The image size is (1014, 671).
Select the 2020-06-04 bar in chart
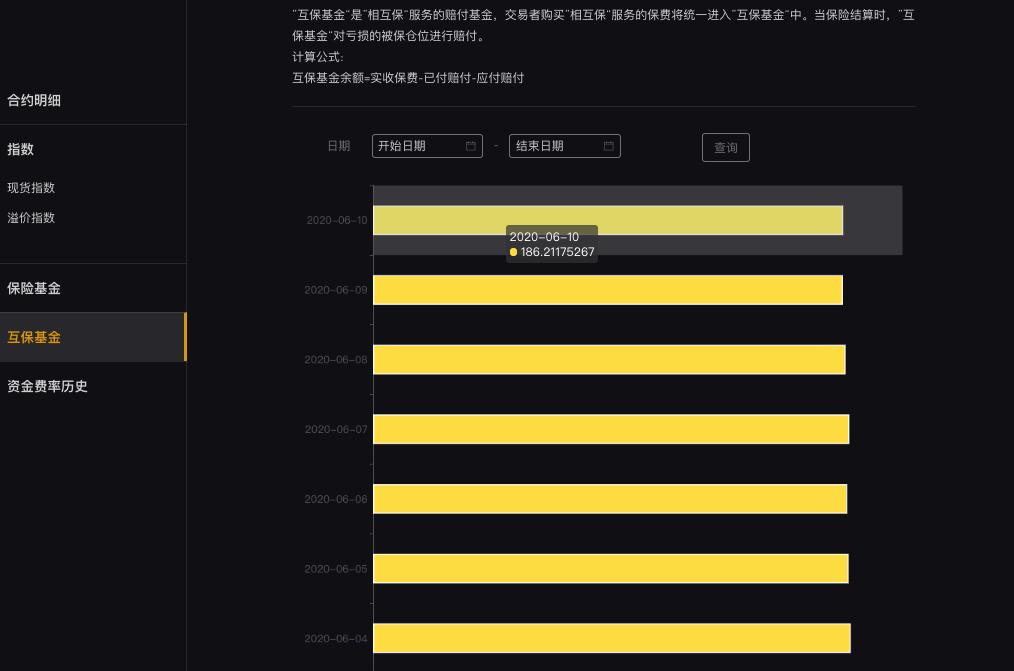pos(612,639)
